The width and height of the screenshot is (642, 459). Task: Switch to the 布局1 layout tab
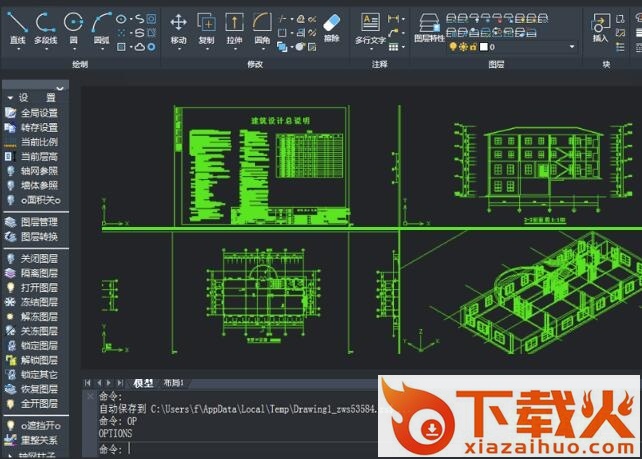174,383
